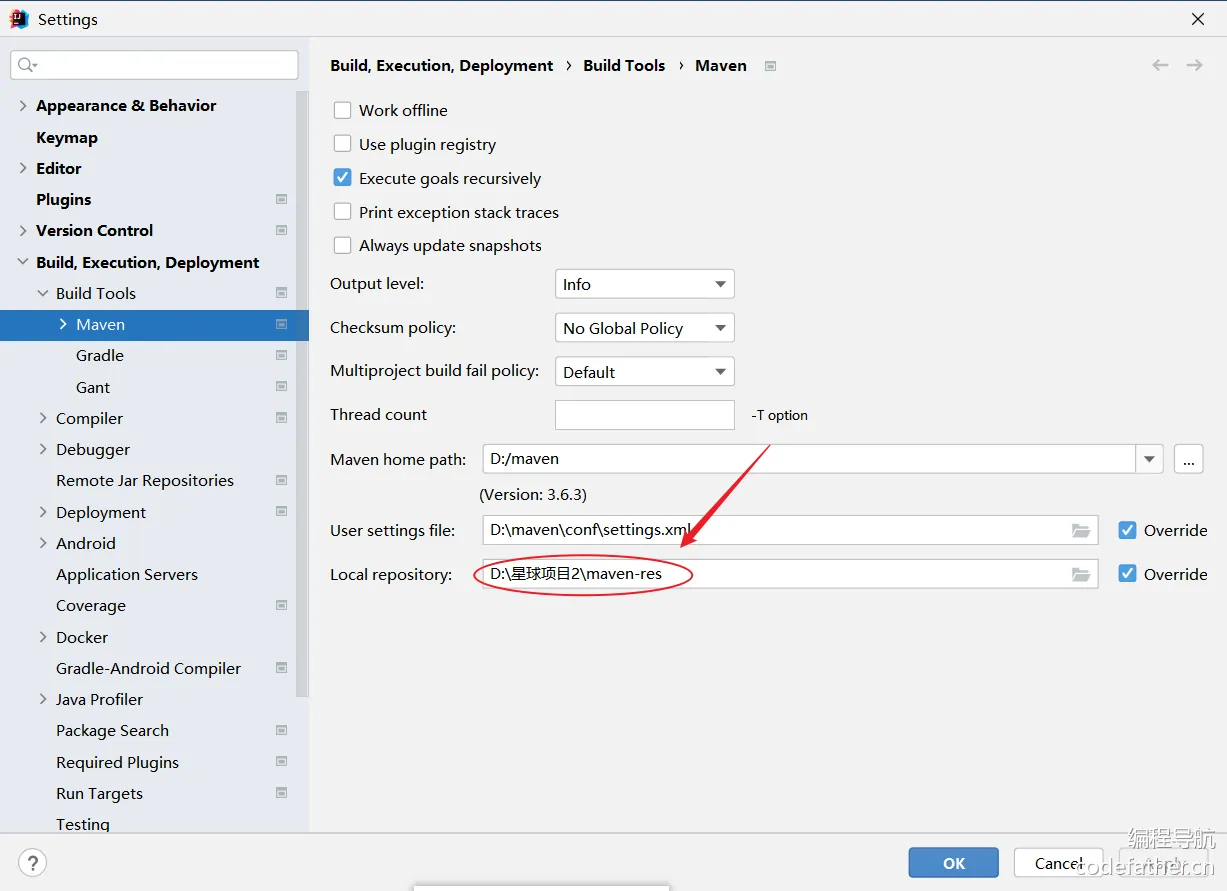This screenshot has height=891, width=1227.
Task: Uncheck Execute goals recursively
Action: click(x=342, y=179)
